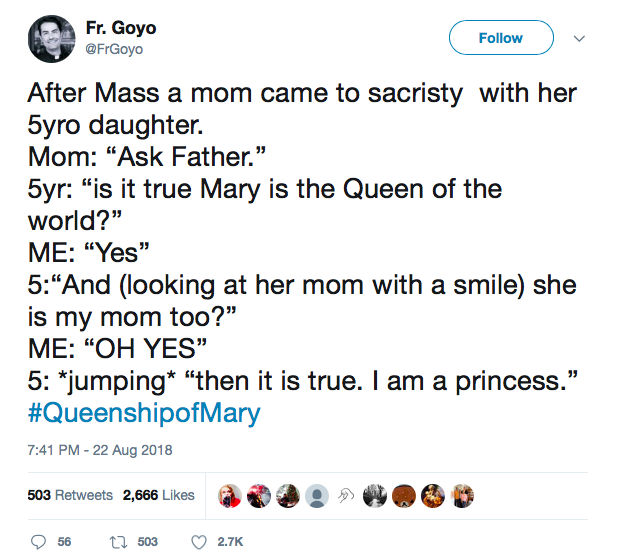
Task: Click the white ear-sketch liker avatar
Action: click(x=345, y=494)
